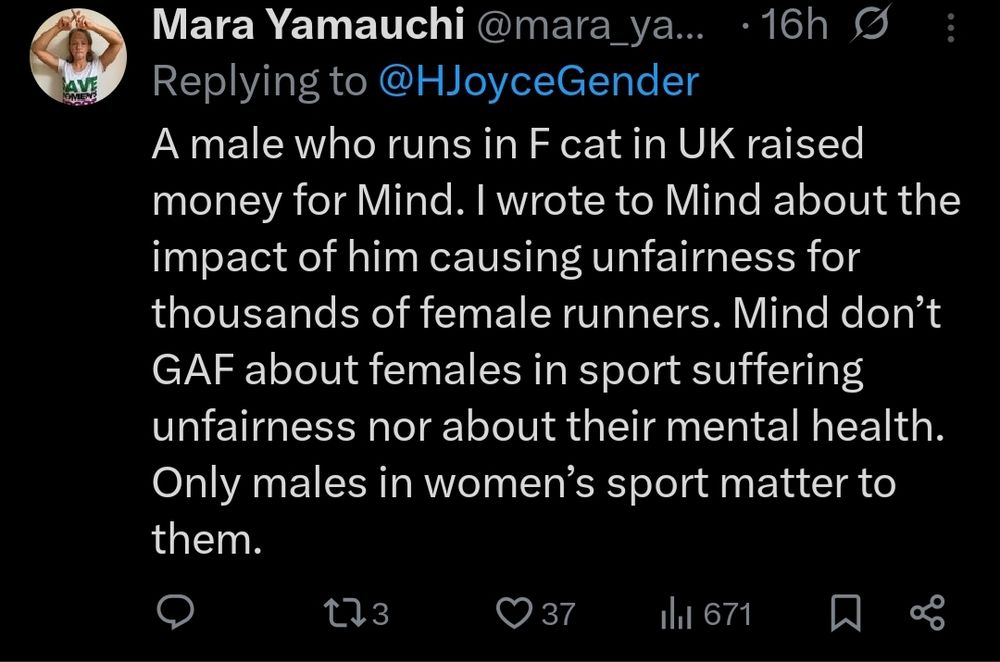Click the 16h timestamp
The height and width of the screenshot is (662, 1000).
pyautogui.click(x=794, y=24)
